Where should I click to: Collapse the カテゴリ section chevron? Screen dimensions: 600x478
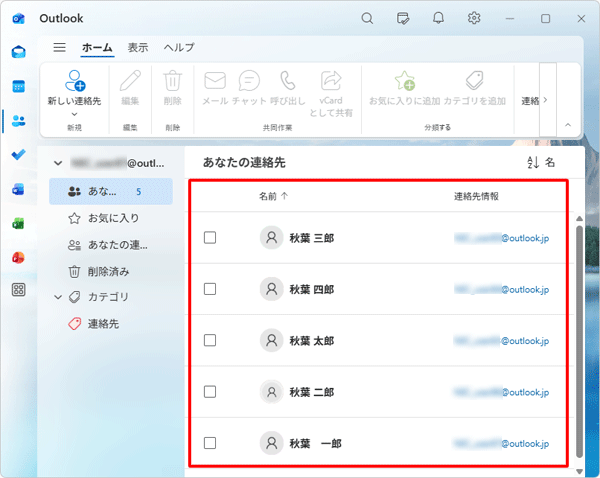click(58, 297)
